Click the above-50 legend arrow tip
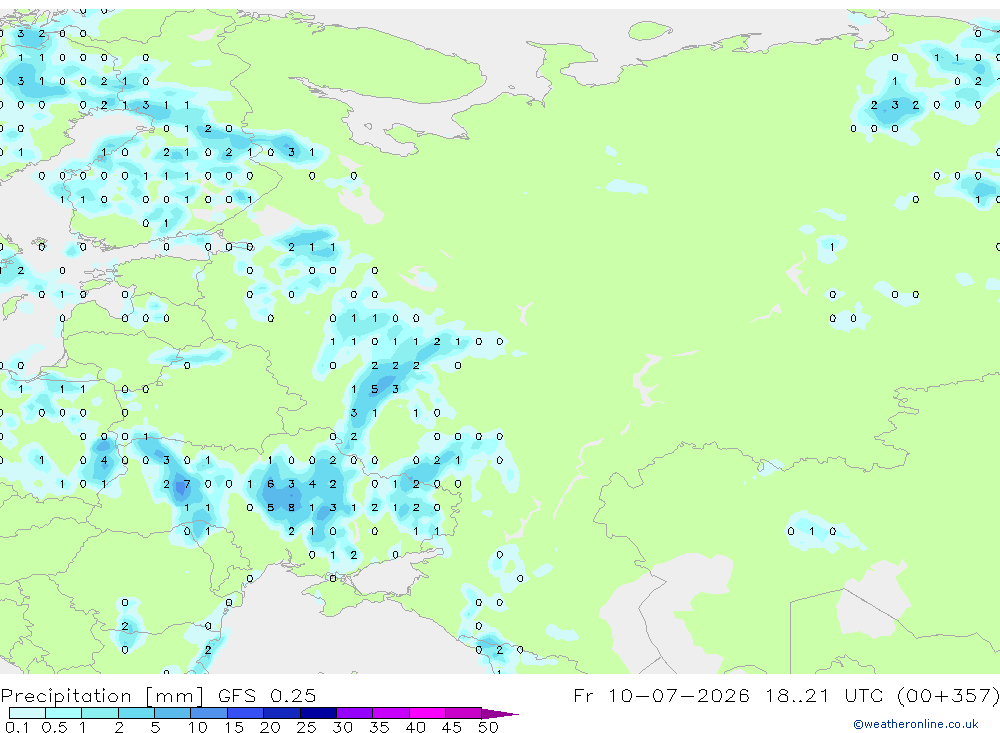1000x733 pixels. [x=500, y=714]
